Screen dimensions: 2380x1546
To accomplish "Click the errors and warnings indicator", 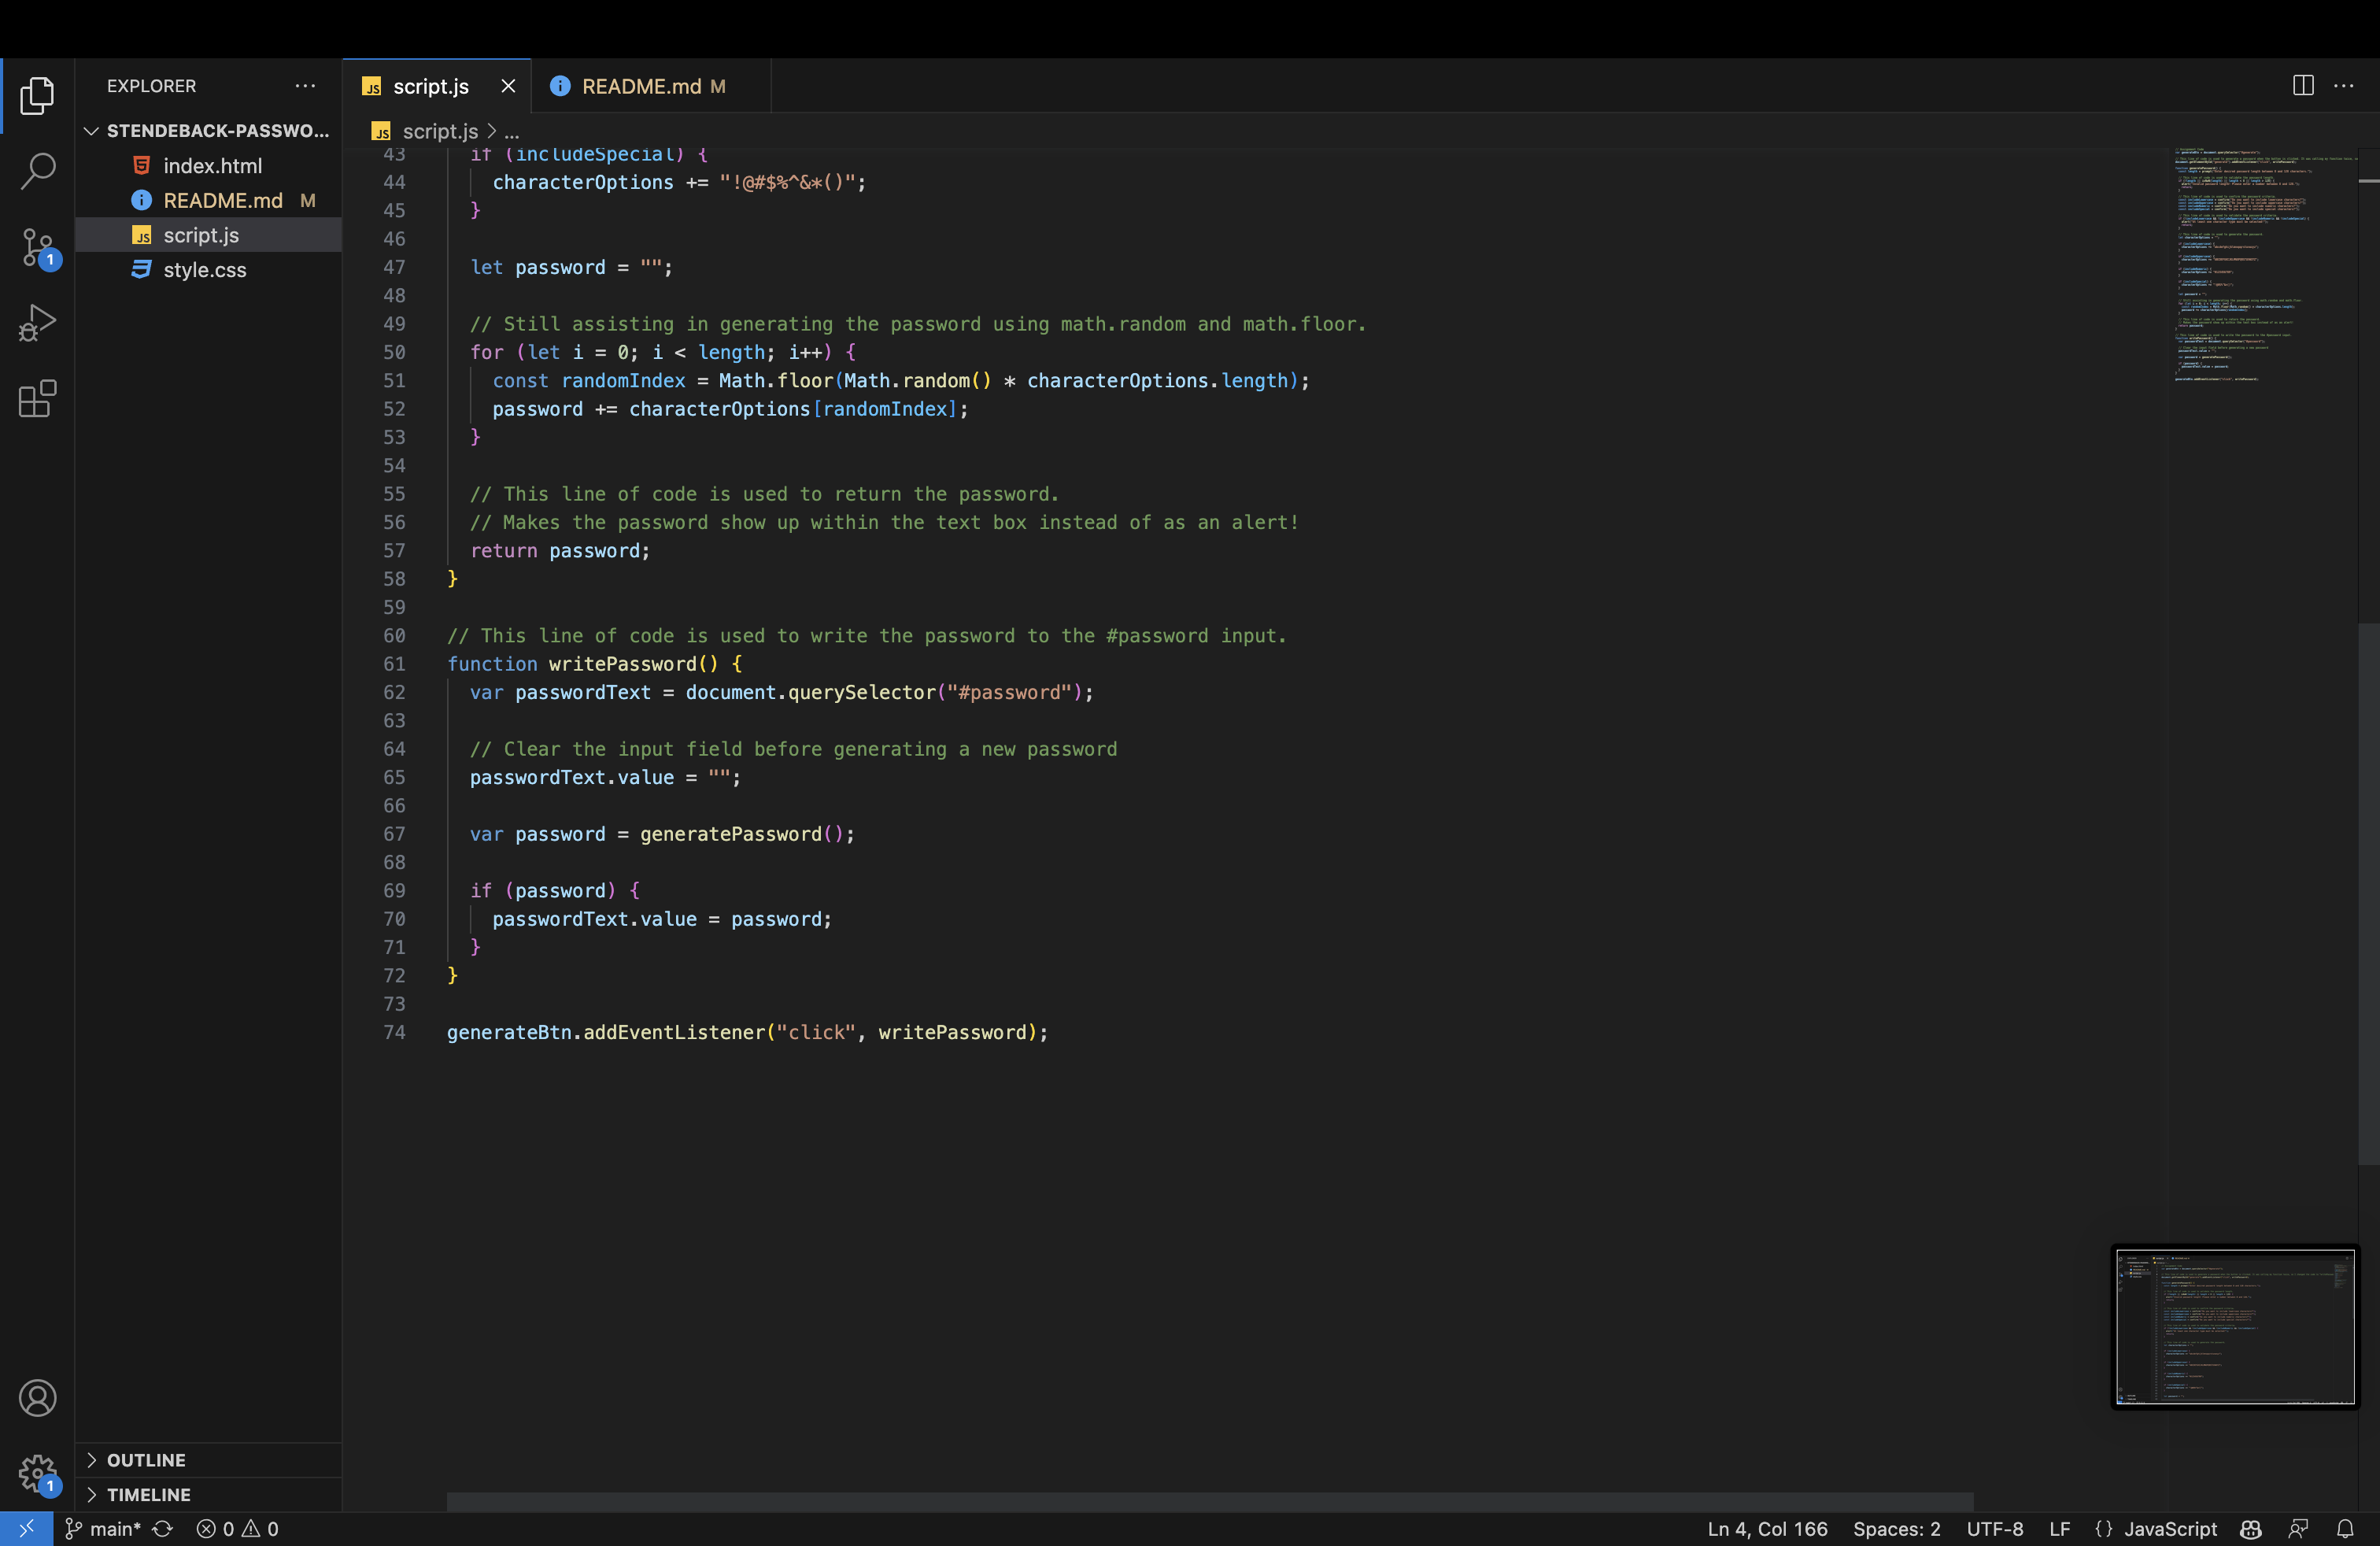I will click(x=237, y=1529).
